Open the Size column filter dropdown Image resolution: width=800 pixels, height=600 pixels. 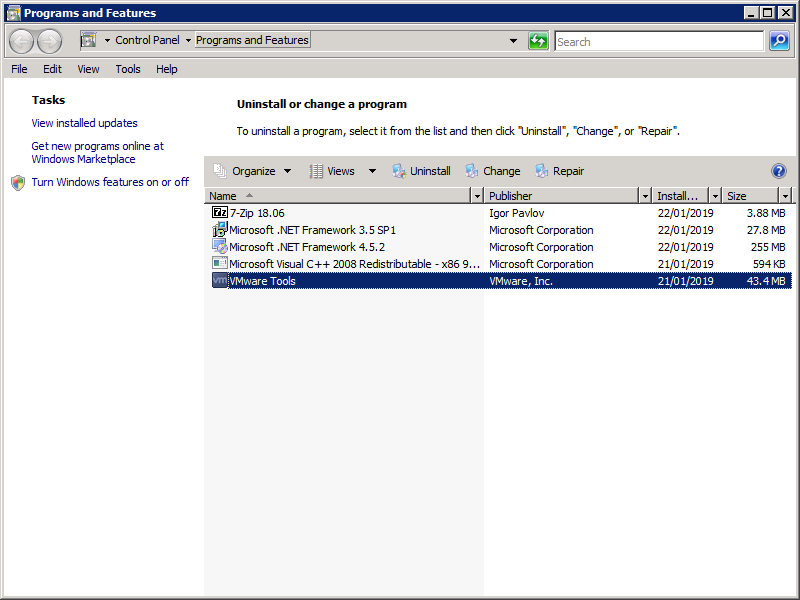coord(786,195)
